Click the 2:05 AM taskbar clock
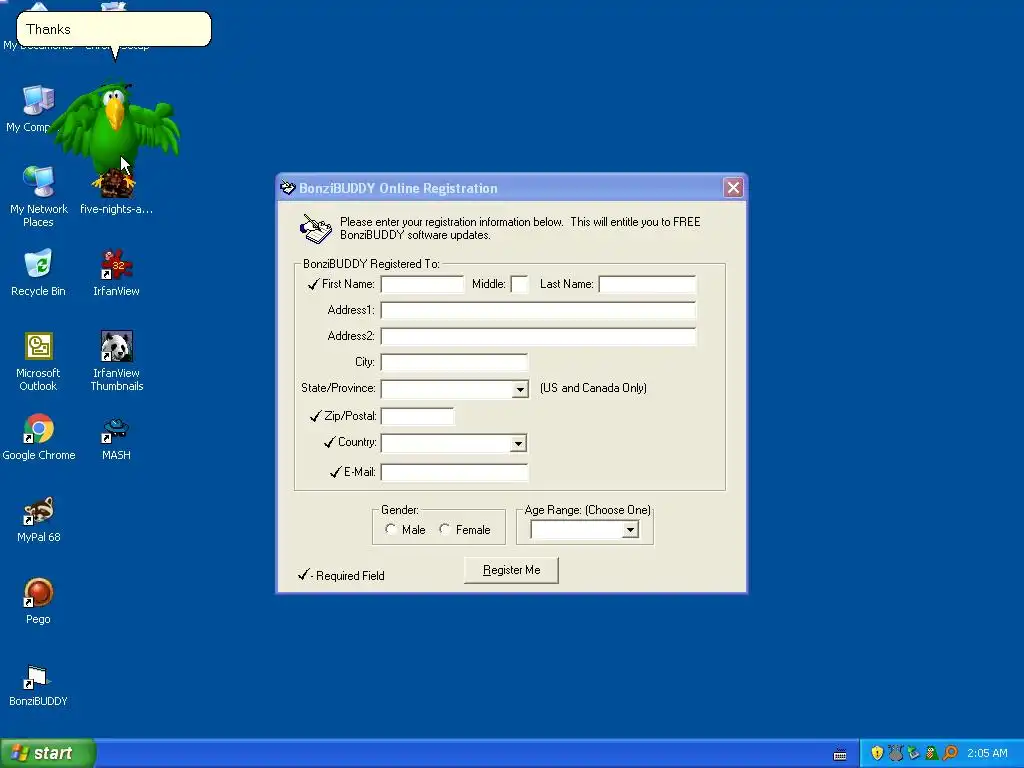This screenshot has width=1024, height=768. [x=987, y=753]
